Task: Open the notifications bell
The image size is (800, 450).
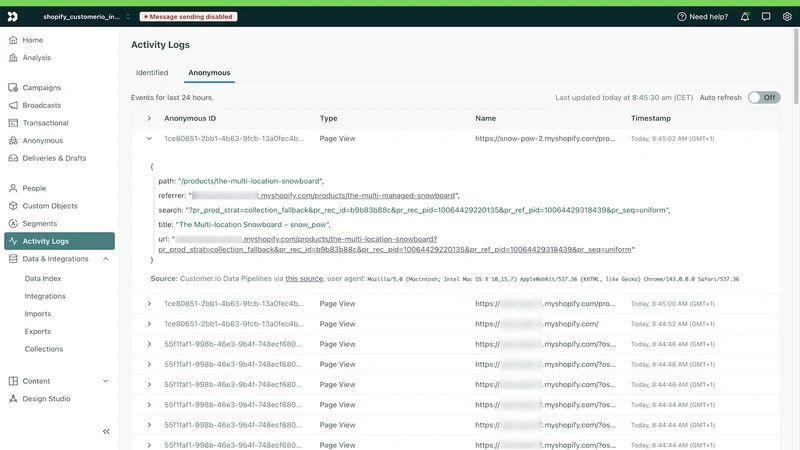Action: [x=745, y=16]
